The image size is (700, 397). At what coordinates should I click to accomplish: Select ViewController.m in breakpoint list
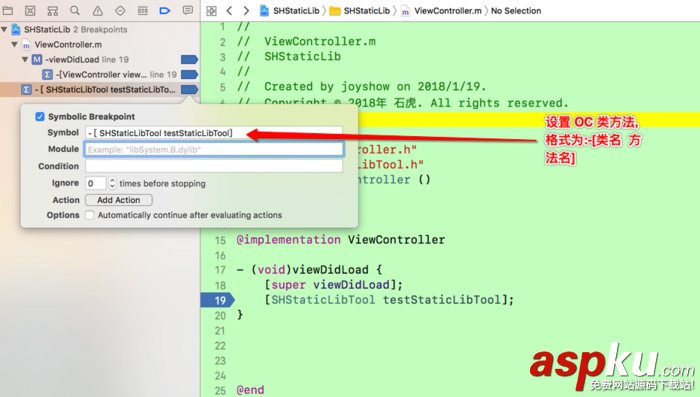99,45
